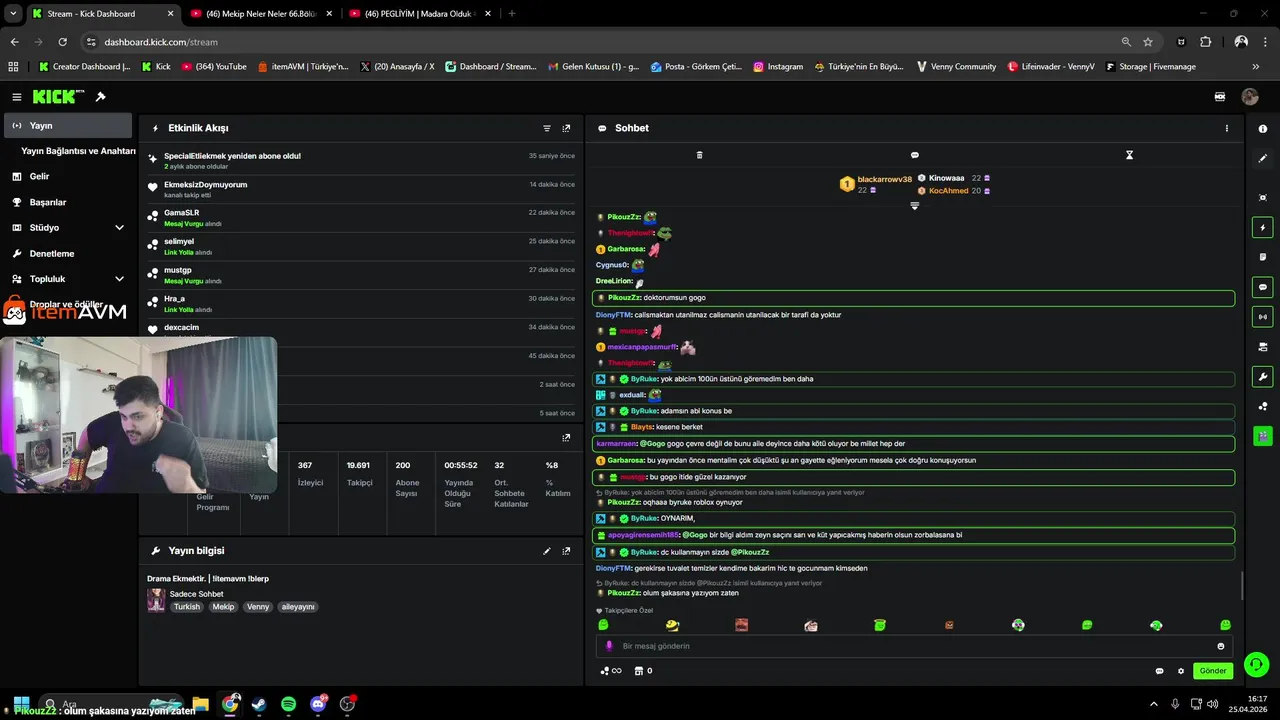This screenshot has width=1280, height=720.
Task: Show hidden system tray icons
Action: (x=1154, y=704)
